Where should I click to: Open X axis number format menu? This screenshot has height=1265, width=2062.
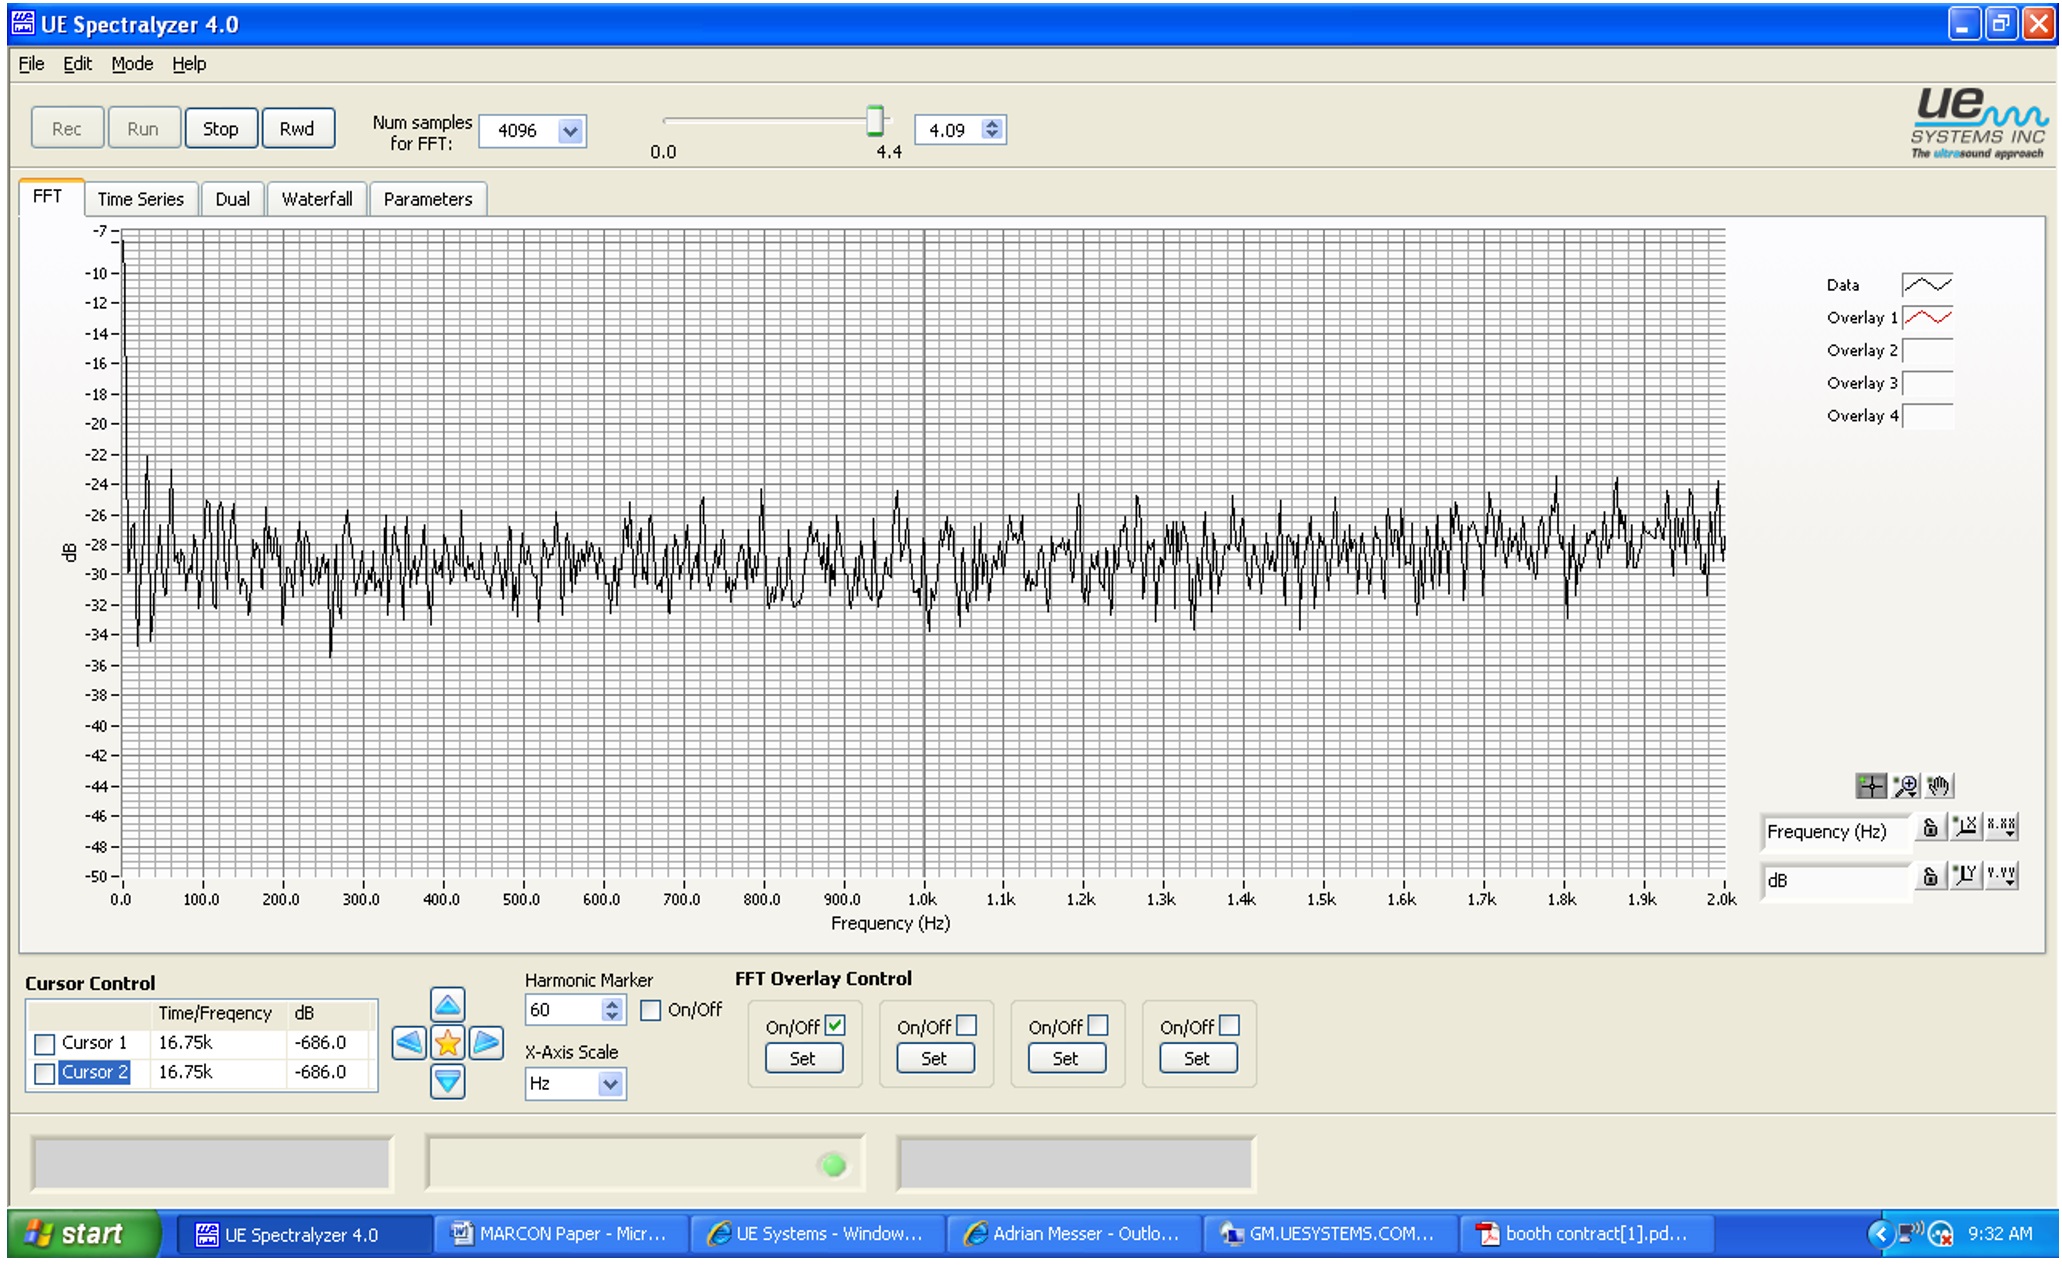point(2001,827)
